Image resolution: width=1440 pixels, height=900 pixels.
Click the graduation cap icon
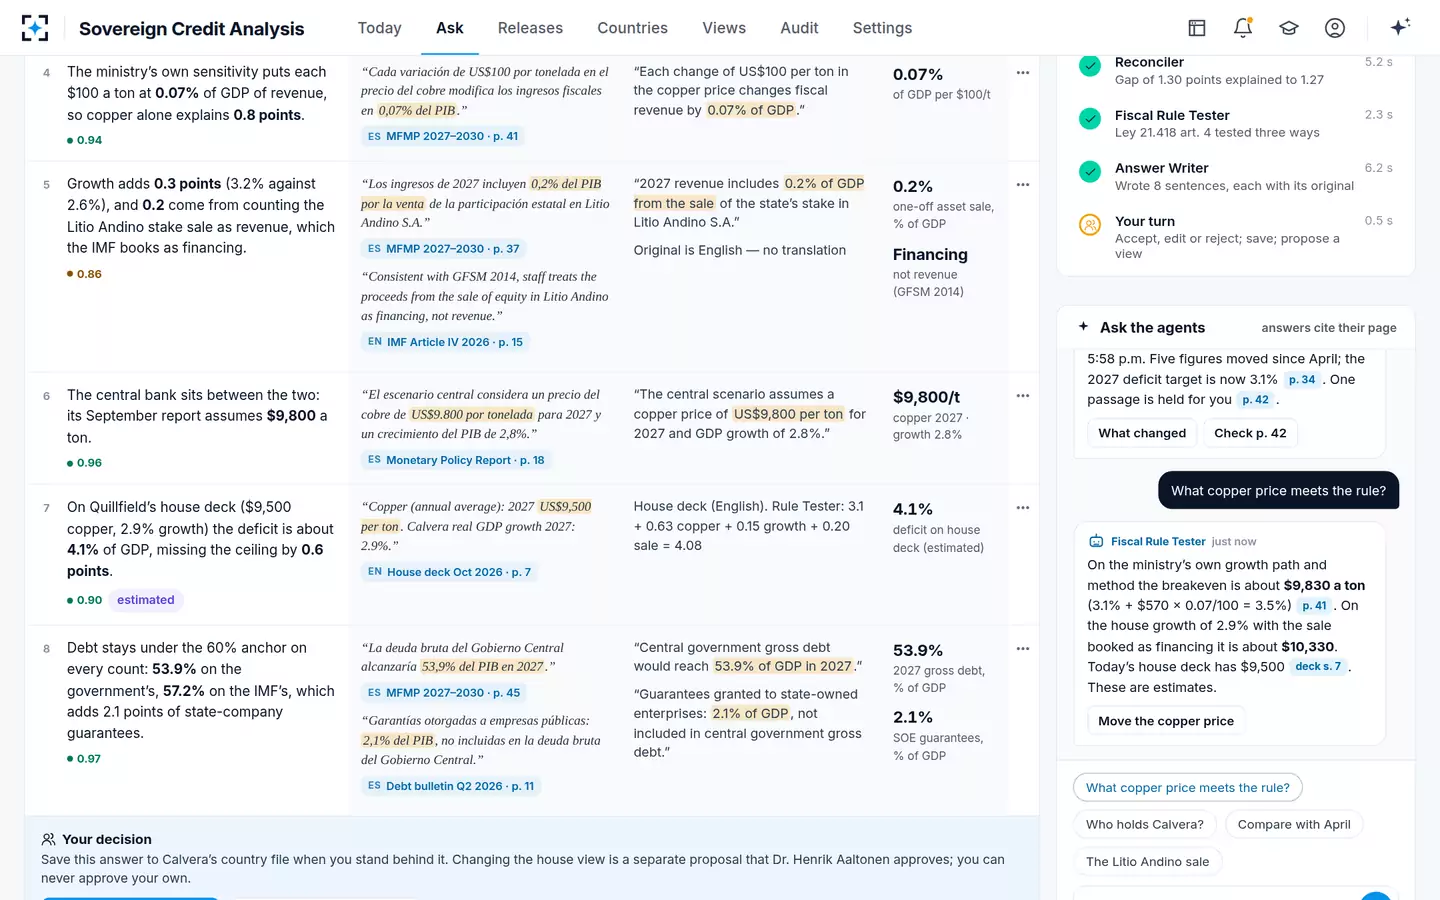coord(1289,28)
